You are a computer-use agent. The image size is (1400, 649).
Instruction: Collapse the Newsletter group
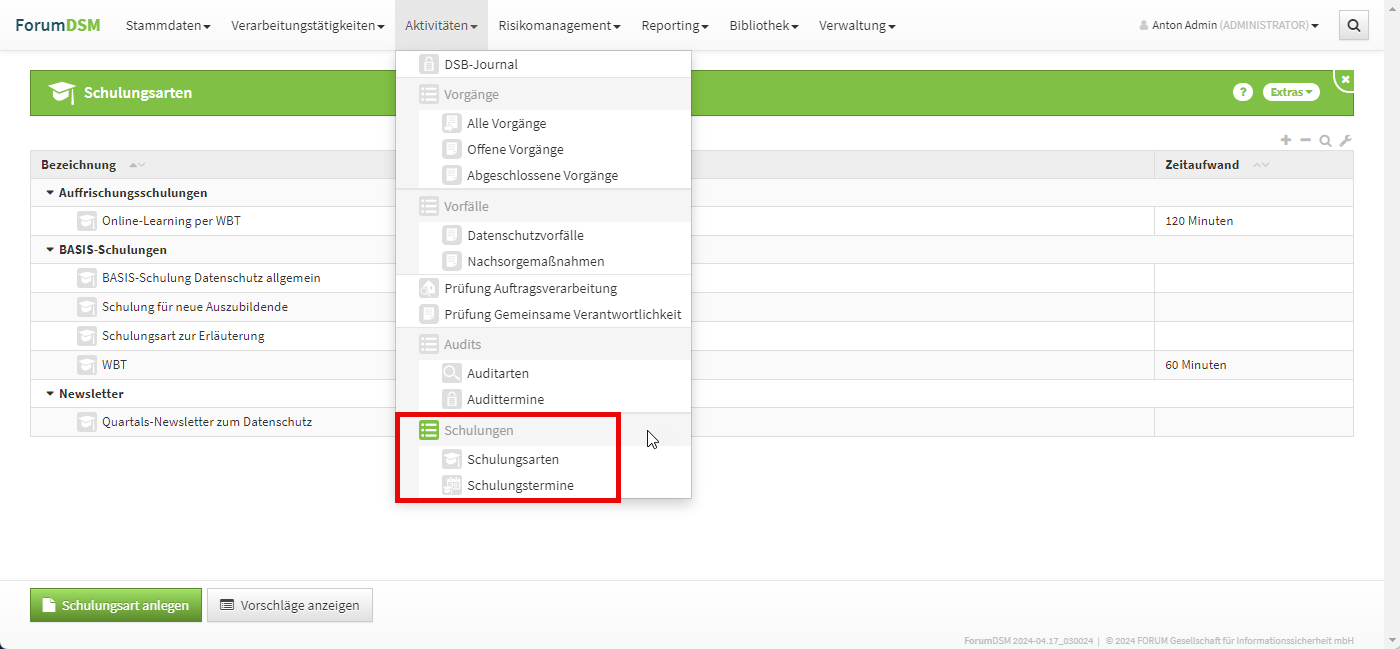click(x=49, y=394)
